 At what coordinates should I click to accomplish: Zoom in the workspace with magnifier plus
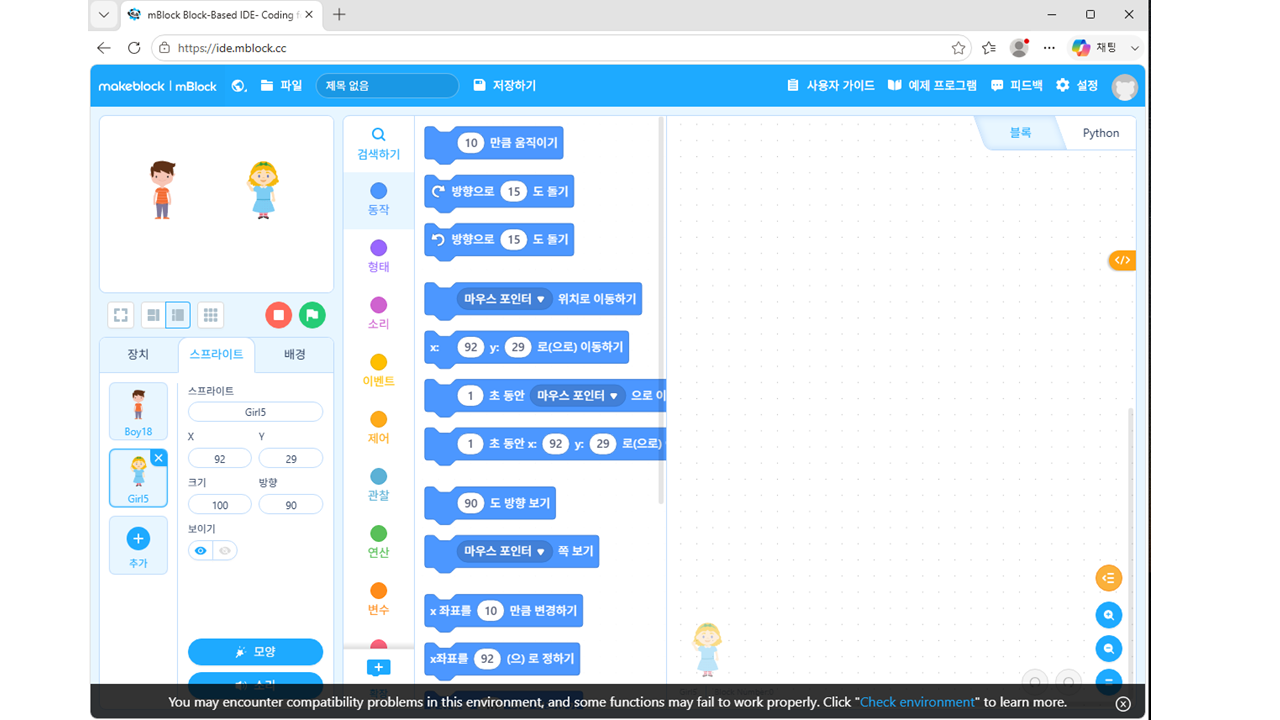(x=1109, y=615)
